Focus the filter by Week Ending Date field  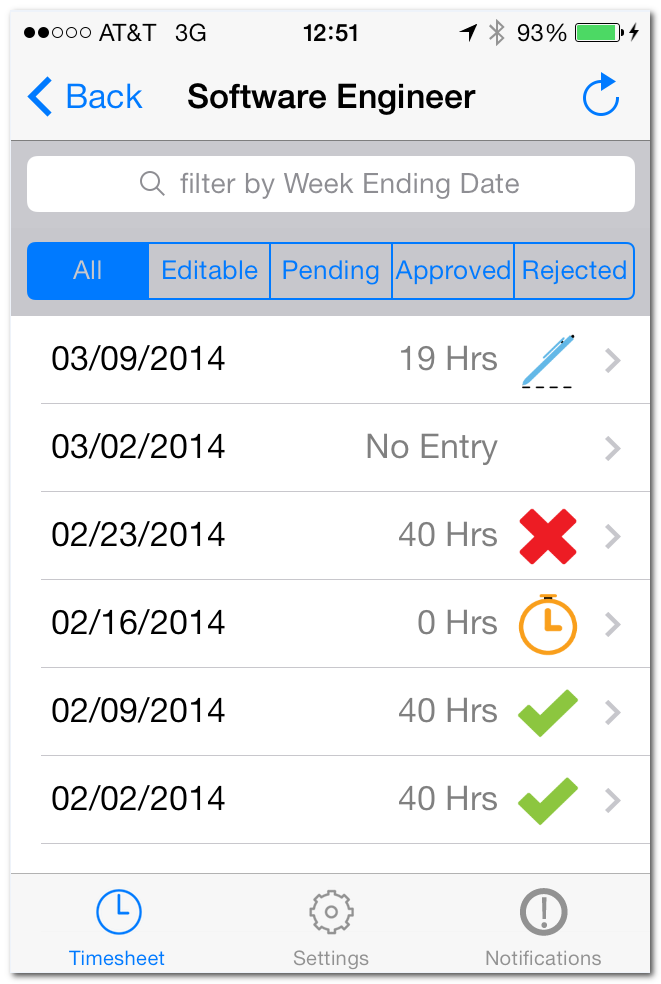coord(331,184)
